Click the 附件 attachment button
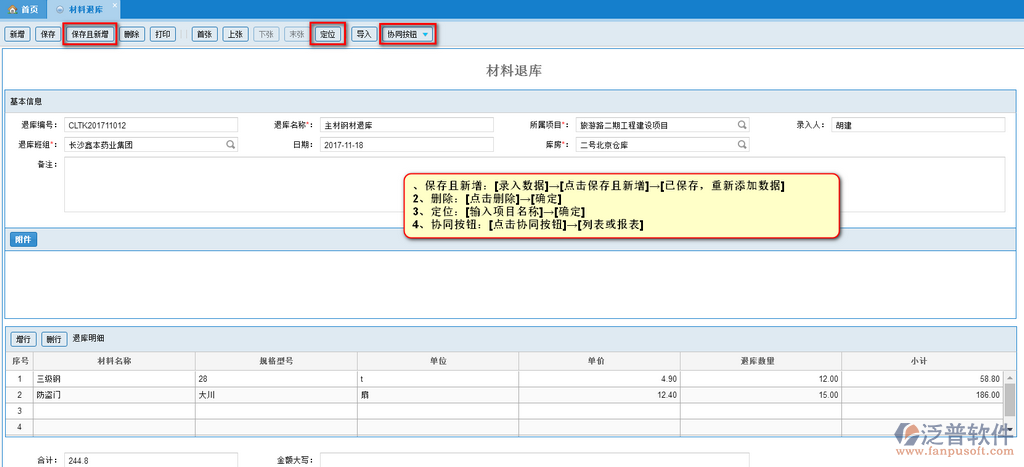This screenshot has height=467, width=1024. click(23, 240)
